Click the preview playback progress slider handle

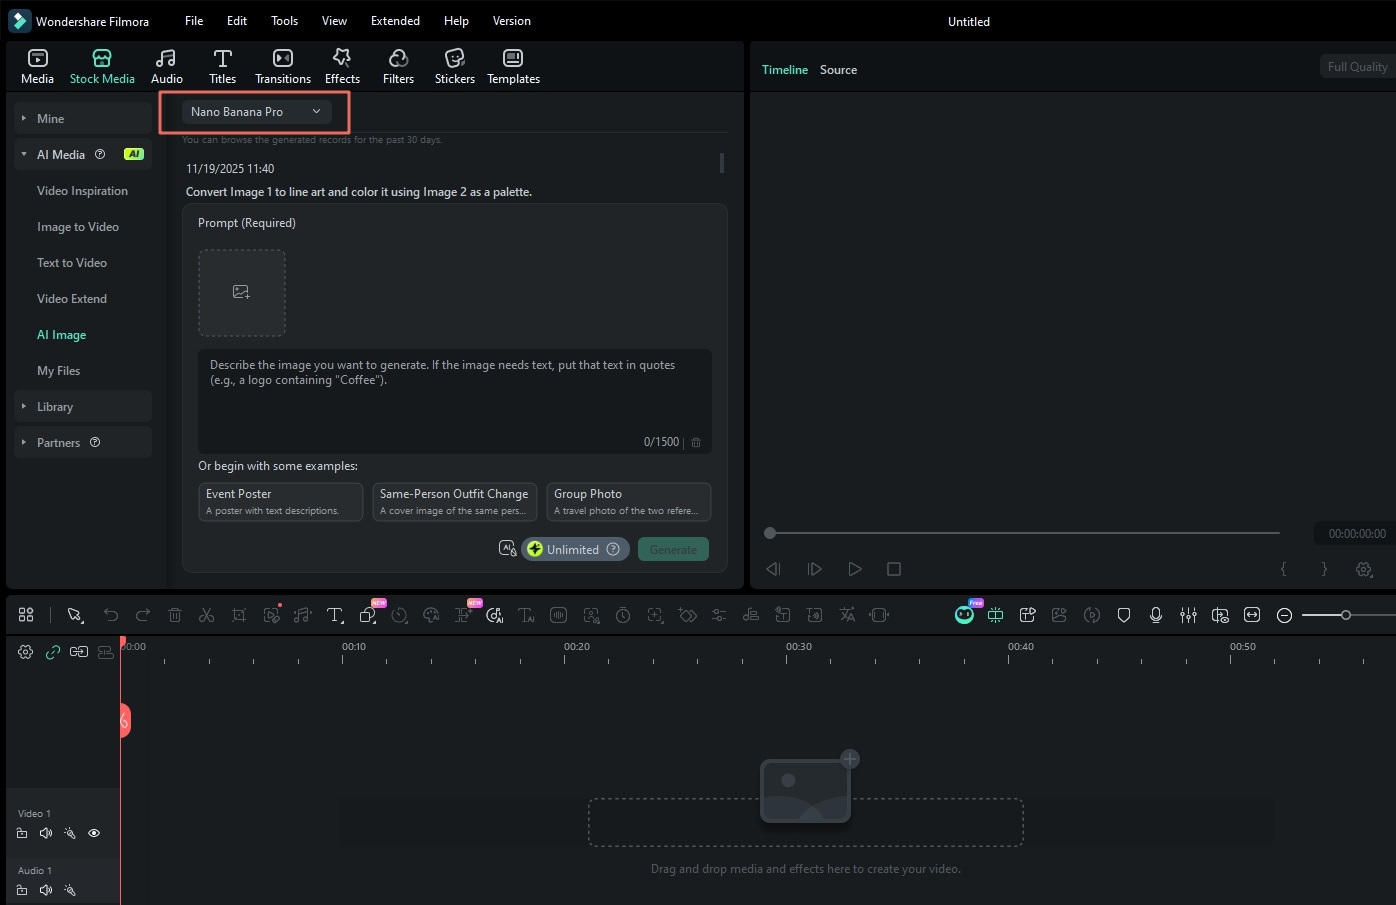770,533
